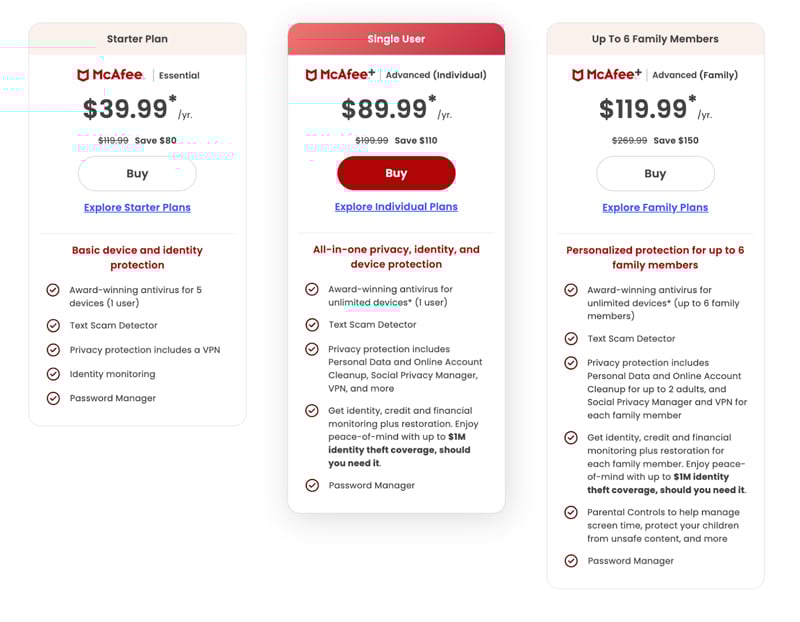Buy the $119.99 Advanced Family plan
This screenshot has width=800, height=622.
[655, 173]
